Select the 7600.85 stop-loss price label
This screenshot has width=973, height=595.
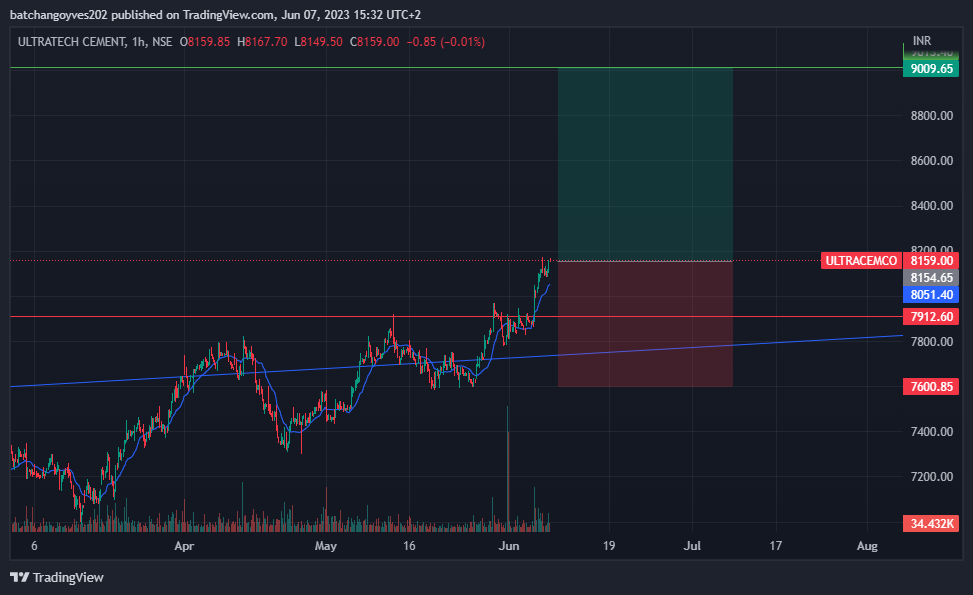[931, 387]
